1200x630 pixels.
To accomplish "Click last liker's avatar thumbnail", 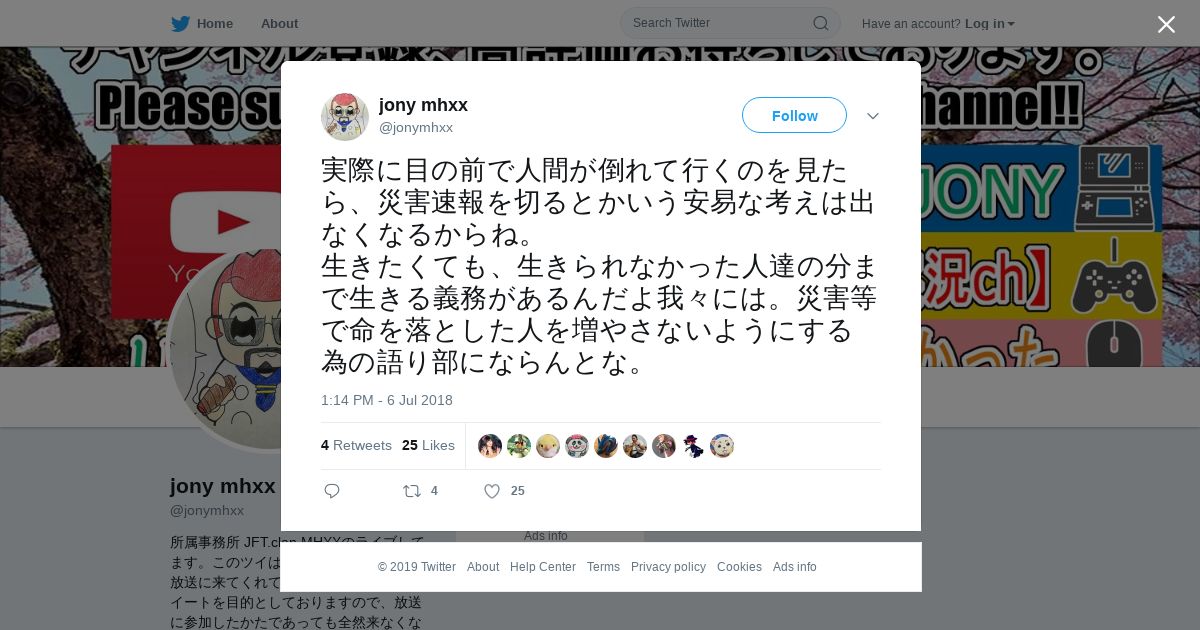I will point(722,446).
